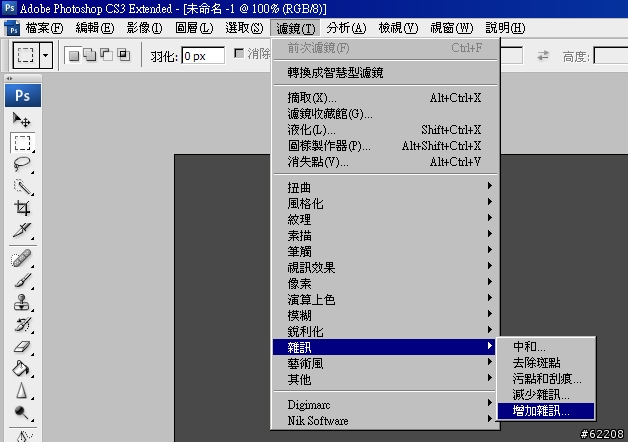Expand the 素描 submenu
The width and height of the screenshot is (628, 442).
pos(384,235)
